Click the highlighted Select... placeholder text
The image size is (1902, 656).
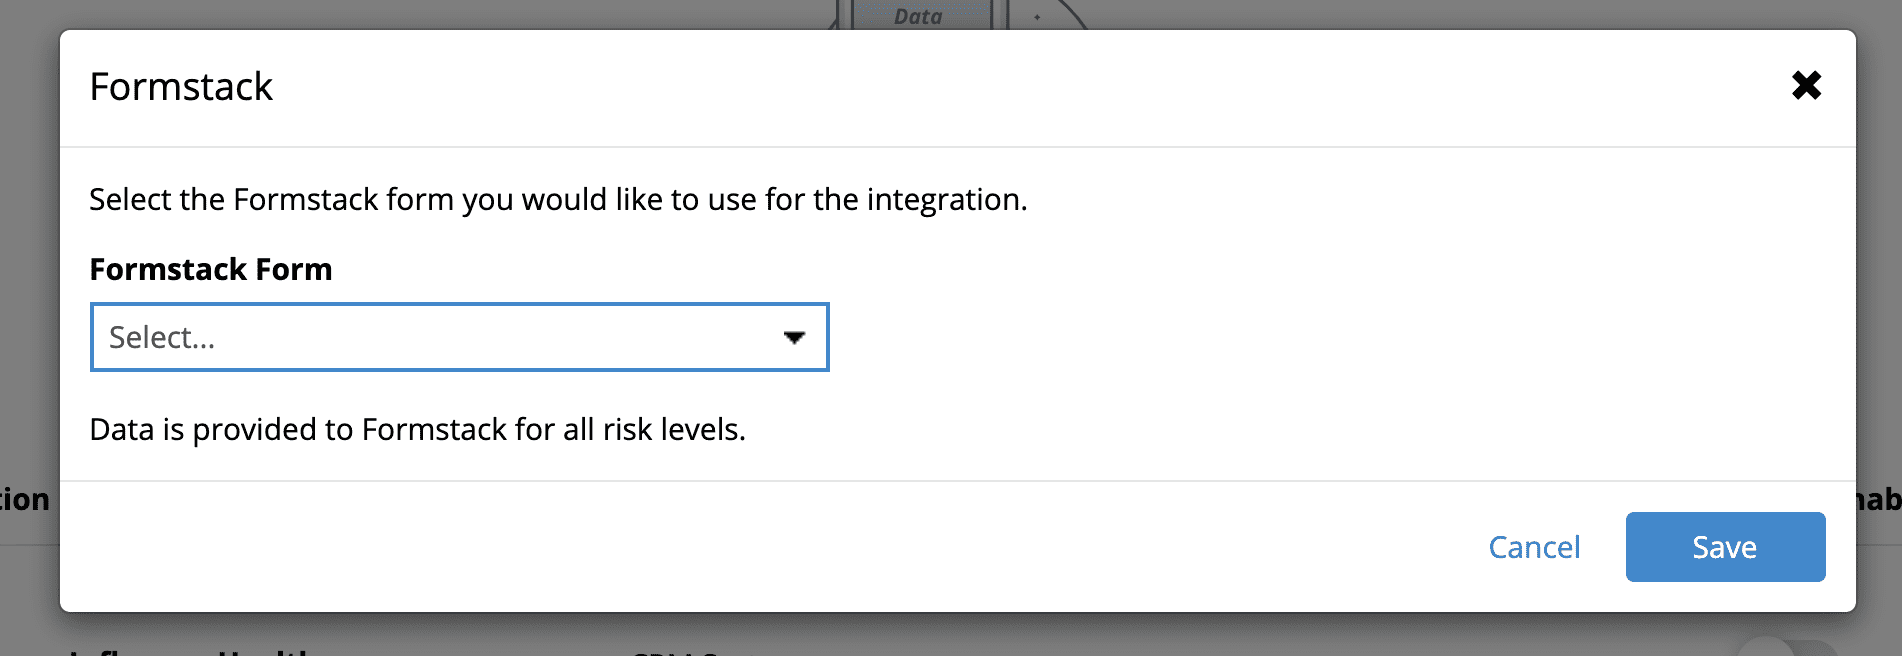163,337
